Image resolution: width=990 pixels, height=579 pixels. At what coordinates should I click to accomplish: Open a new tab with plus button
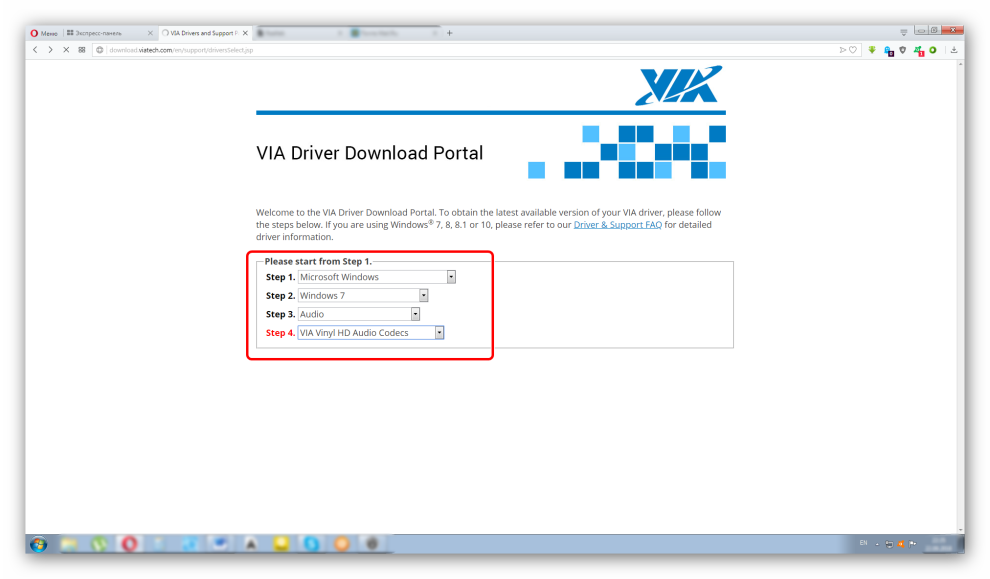click(449, 33)
